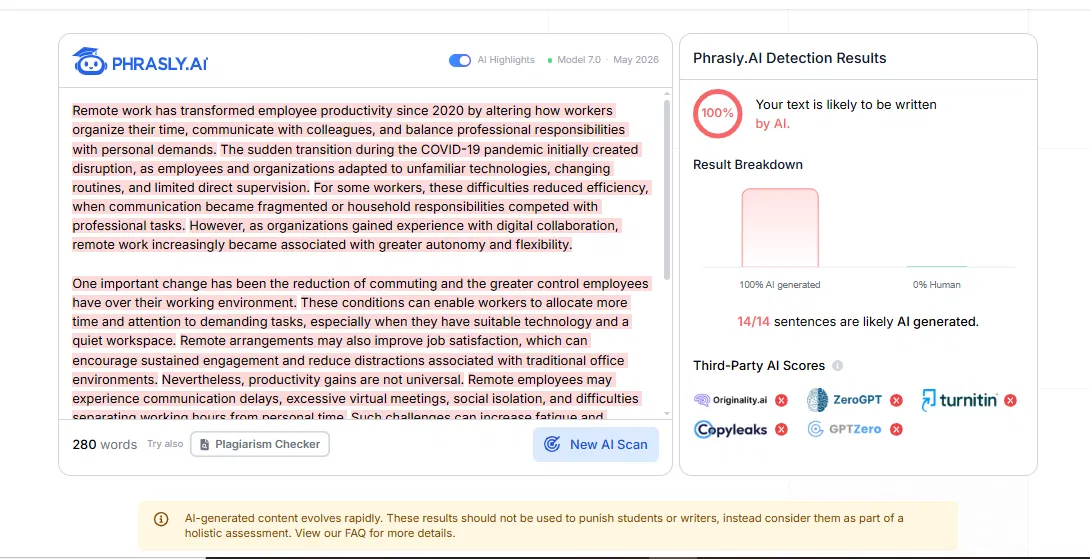Click the 'Third-Party AI Scores' heading
Screen dimensions: 1090x559
point(759,366)
